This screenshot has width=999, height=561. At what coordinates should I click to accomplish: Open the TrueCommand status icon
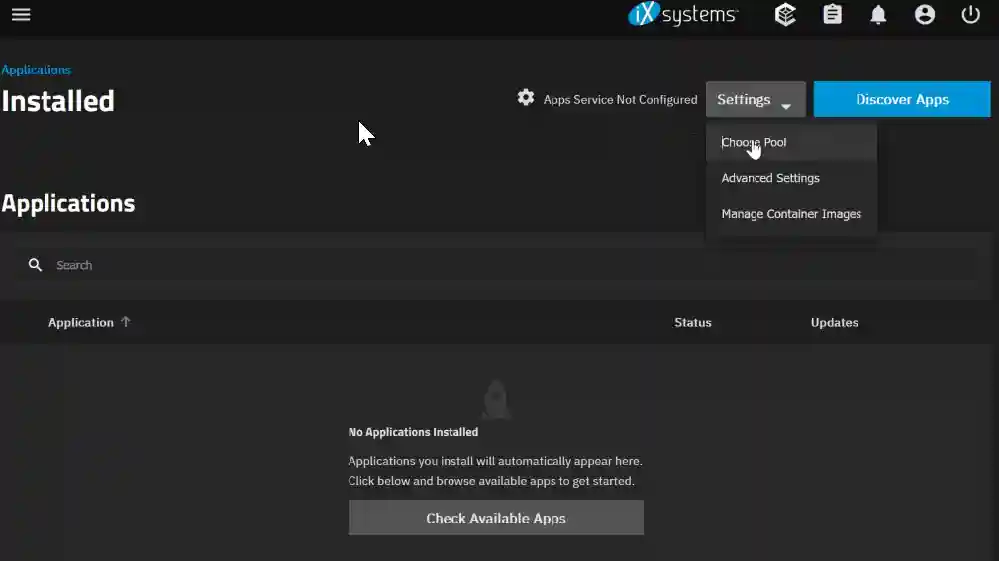point(785,14)
